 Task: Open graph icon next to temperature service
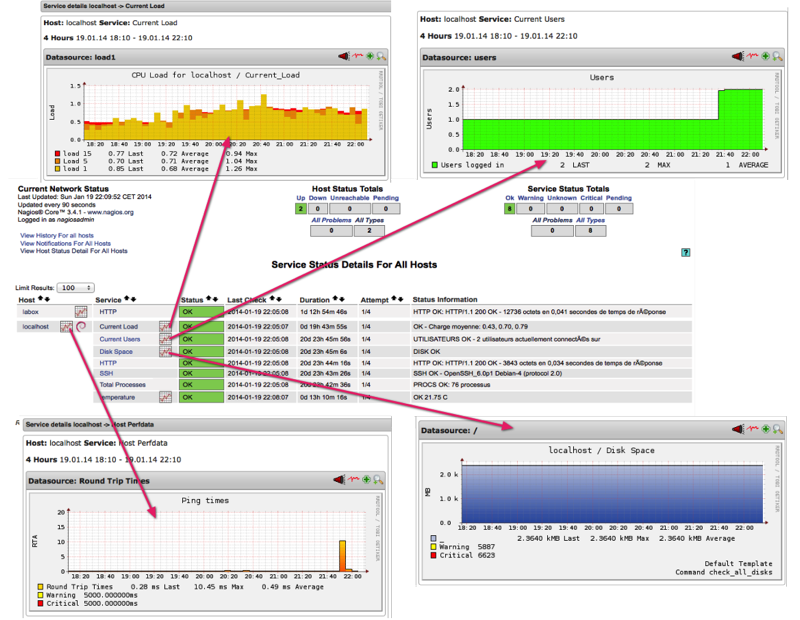[165, 397]
